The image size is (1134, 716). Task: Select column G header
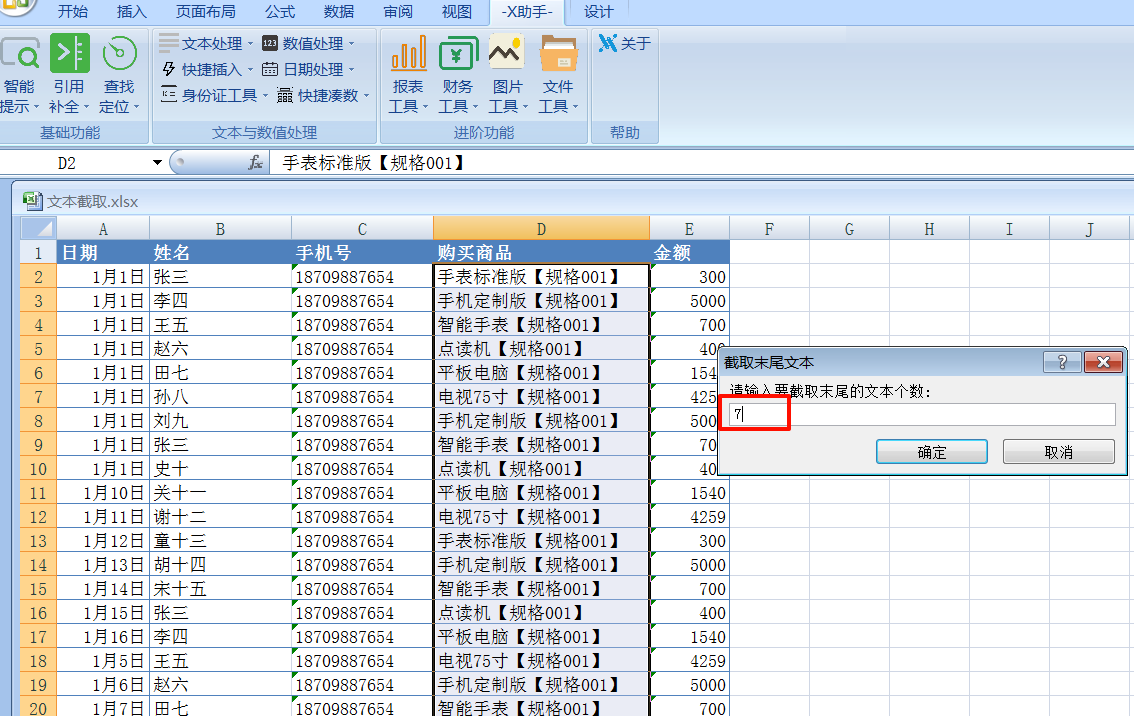pos(849,229)
